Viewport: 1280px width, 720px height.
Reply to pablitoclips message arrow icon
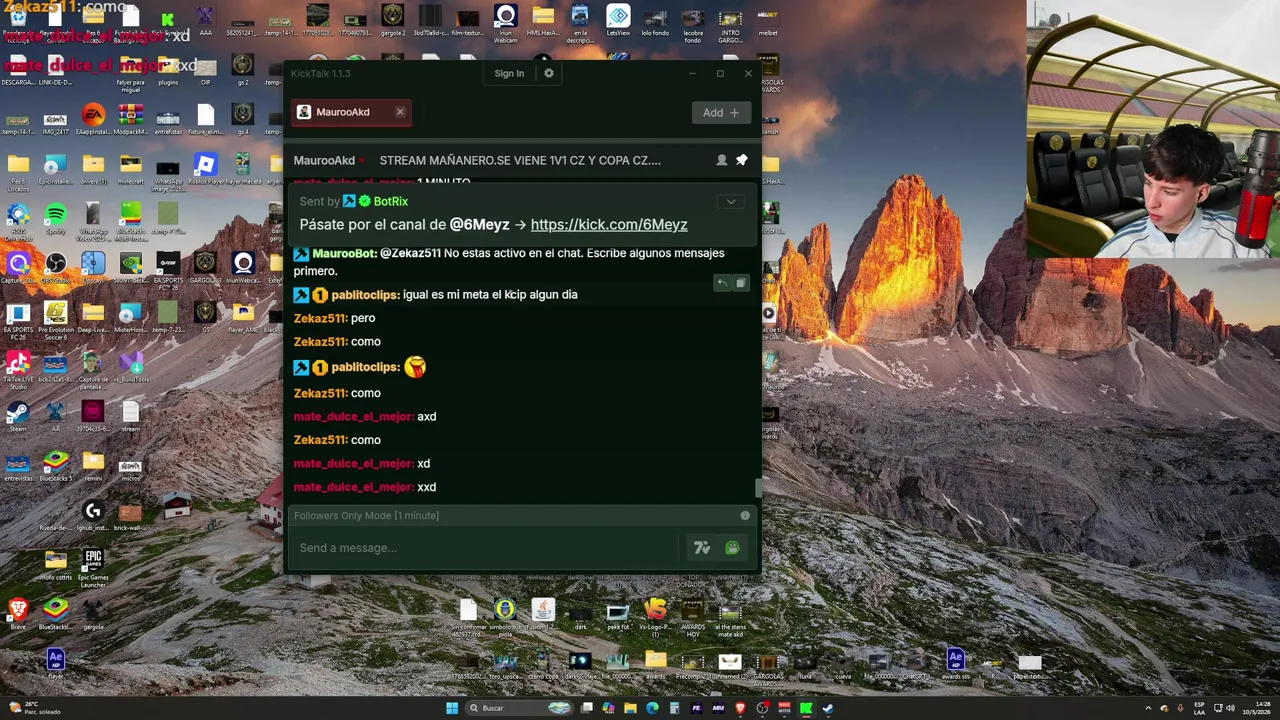click(721, 283)
